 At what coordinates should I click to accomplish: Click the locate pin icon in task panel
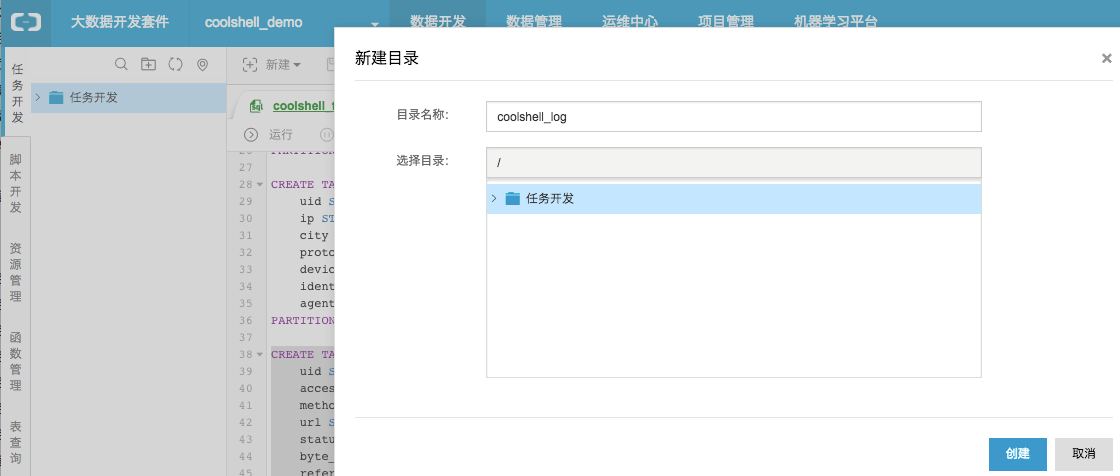[203, 65]
